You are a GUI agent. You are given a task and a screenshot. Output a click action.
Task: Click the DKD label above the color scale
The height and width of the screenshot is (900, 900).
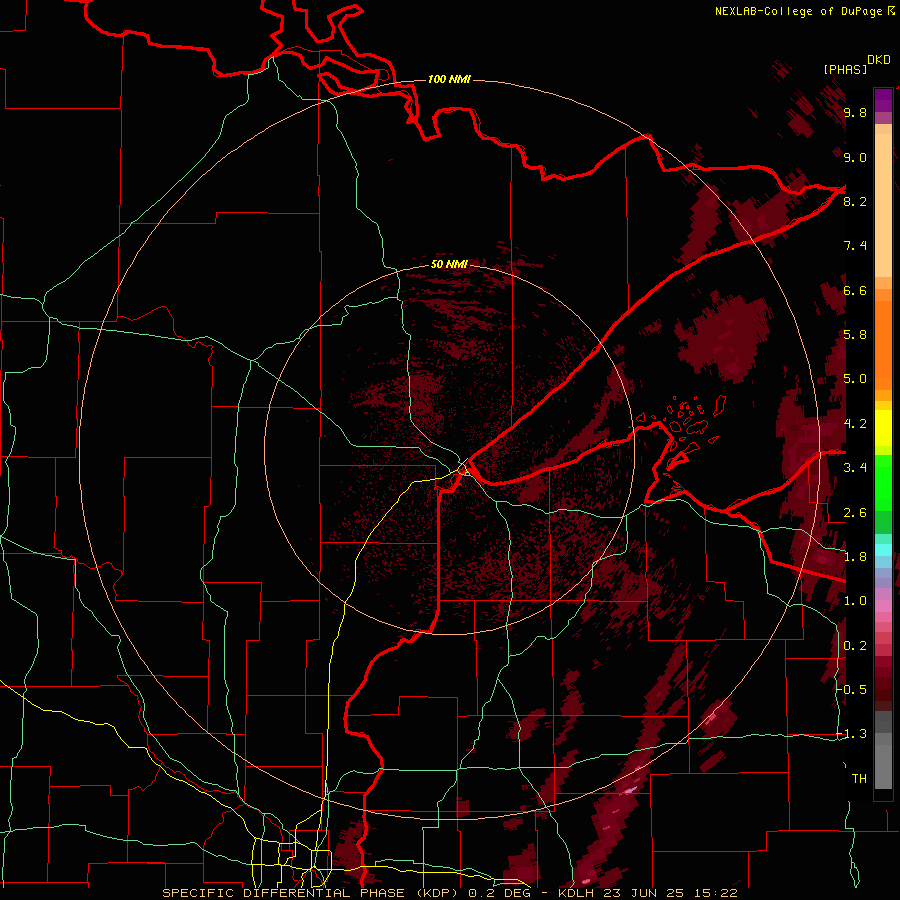879,60
